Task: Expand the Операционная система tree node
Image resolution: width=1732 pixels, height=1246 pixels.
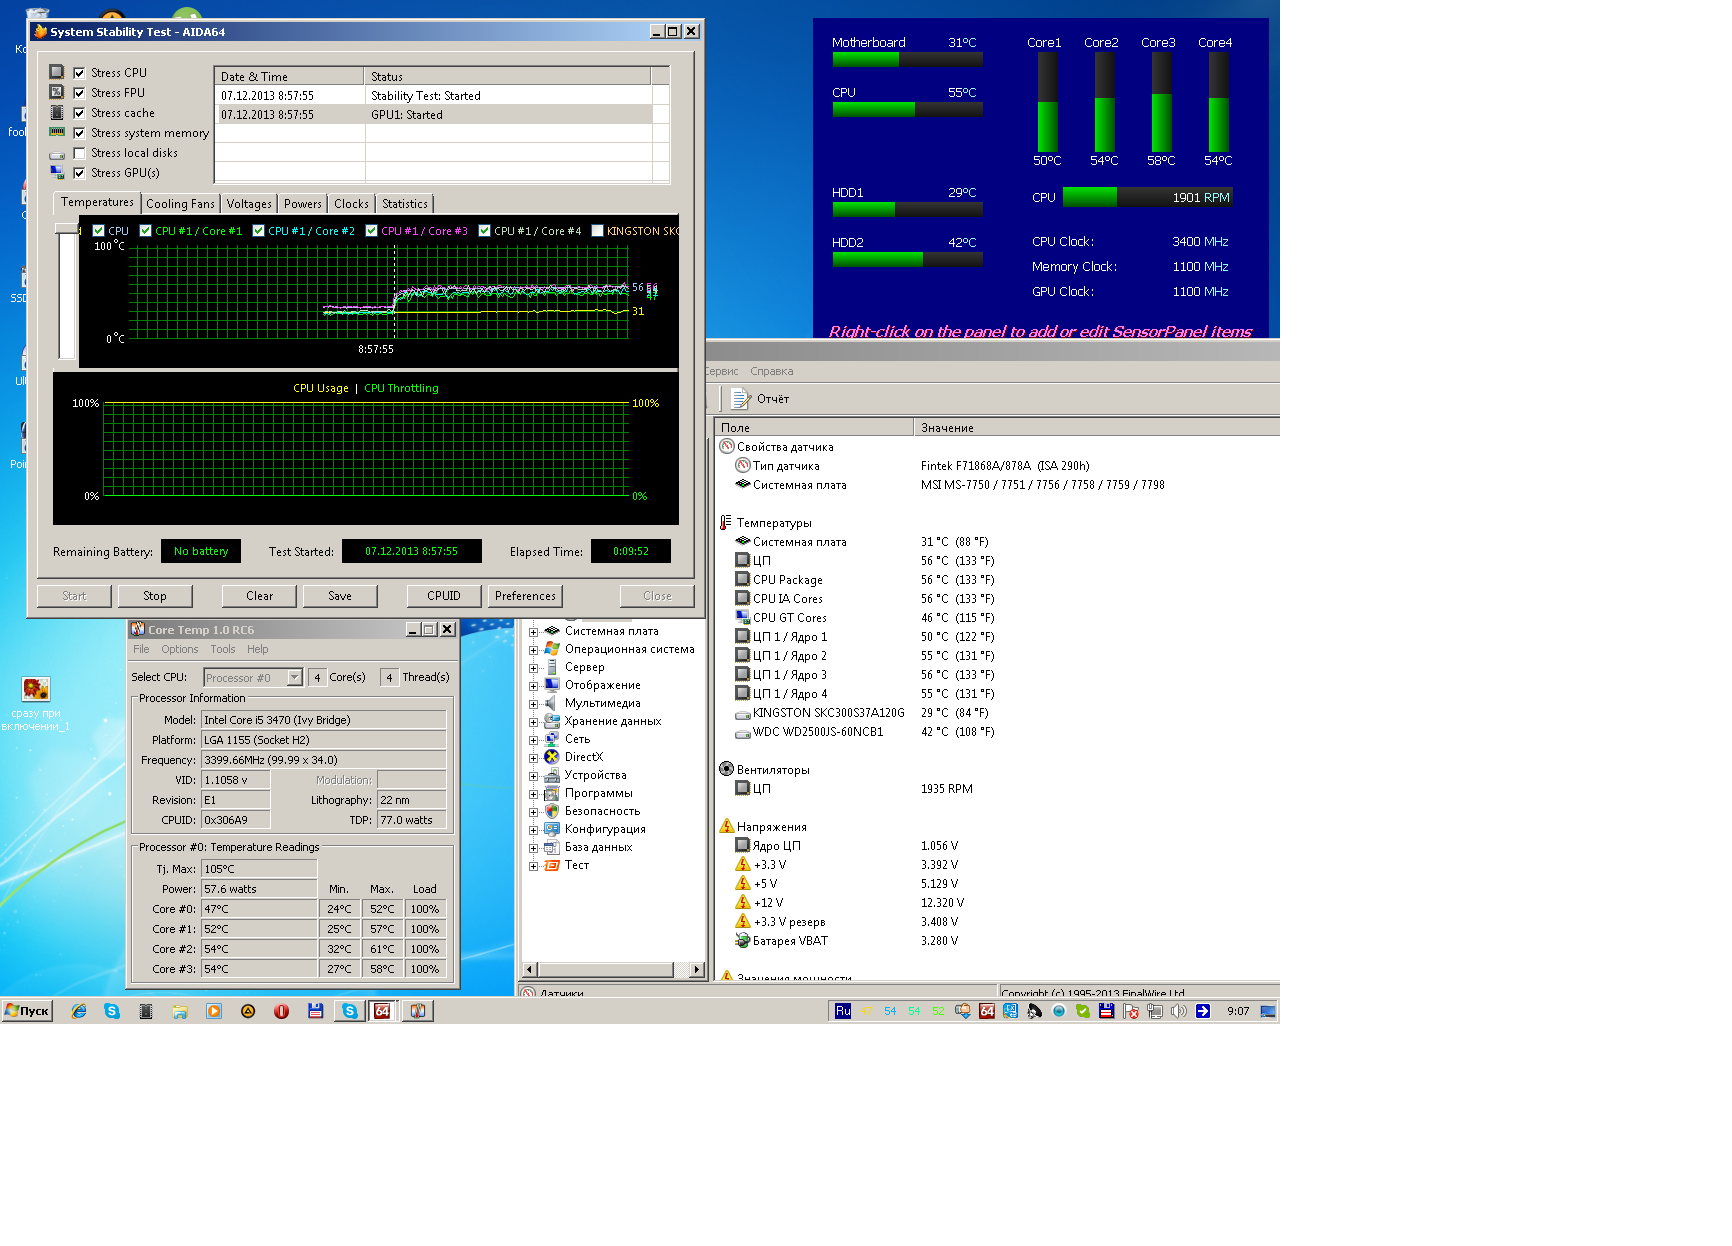Action: pyautogui.click(x=533, y=650)
